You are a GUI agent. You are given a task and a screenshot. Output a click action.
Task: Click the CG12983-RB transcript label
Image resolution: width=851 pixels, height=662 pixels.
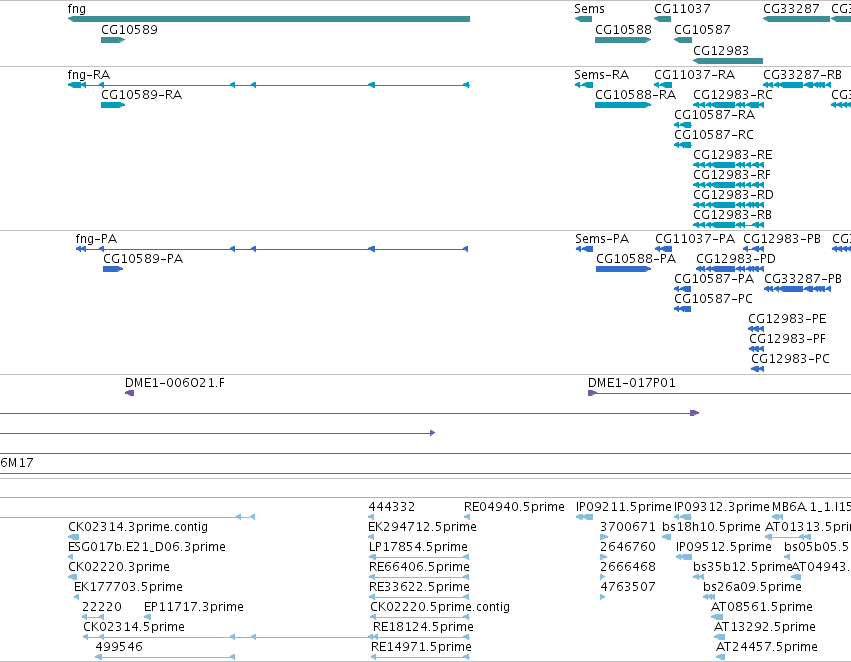[732, 215]
